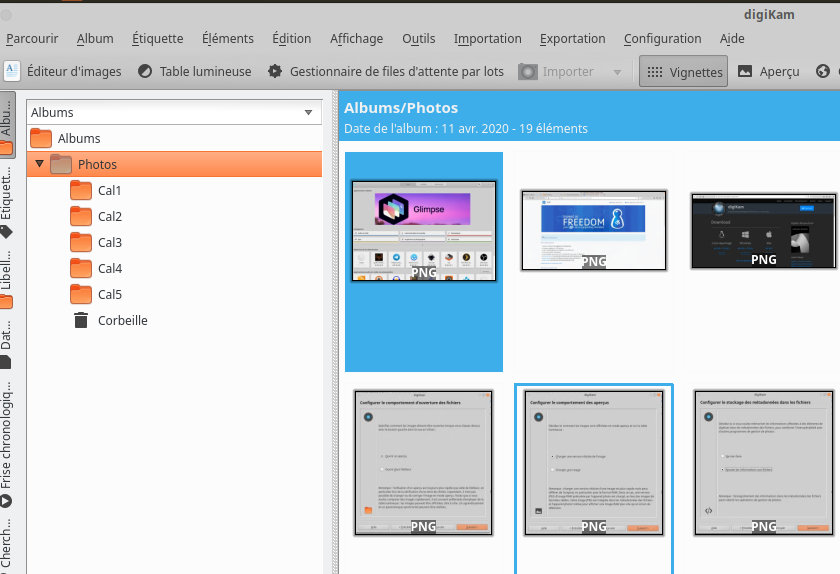Open the Albums combo box
Viewport: 840px width, 574px height.
174,113
